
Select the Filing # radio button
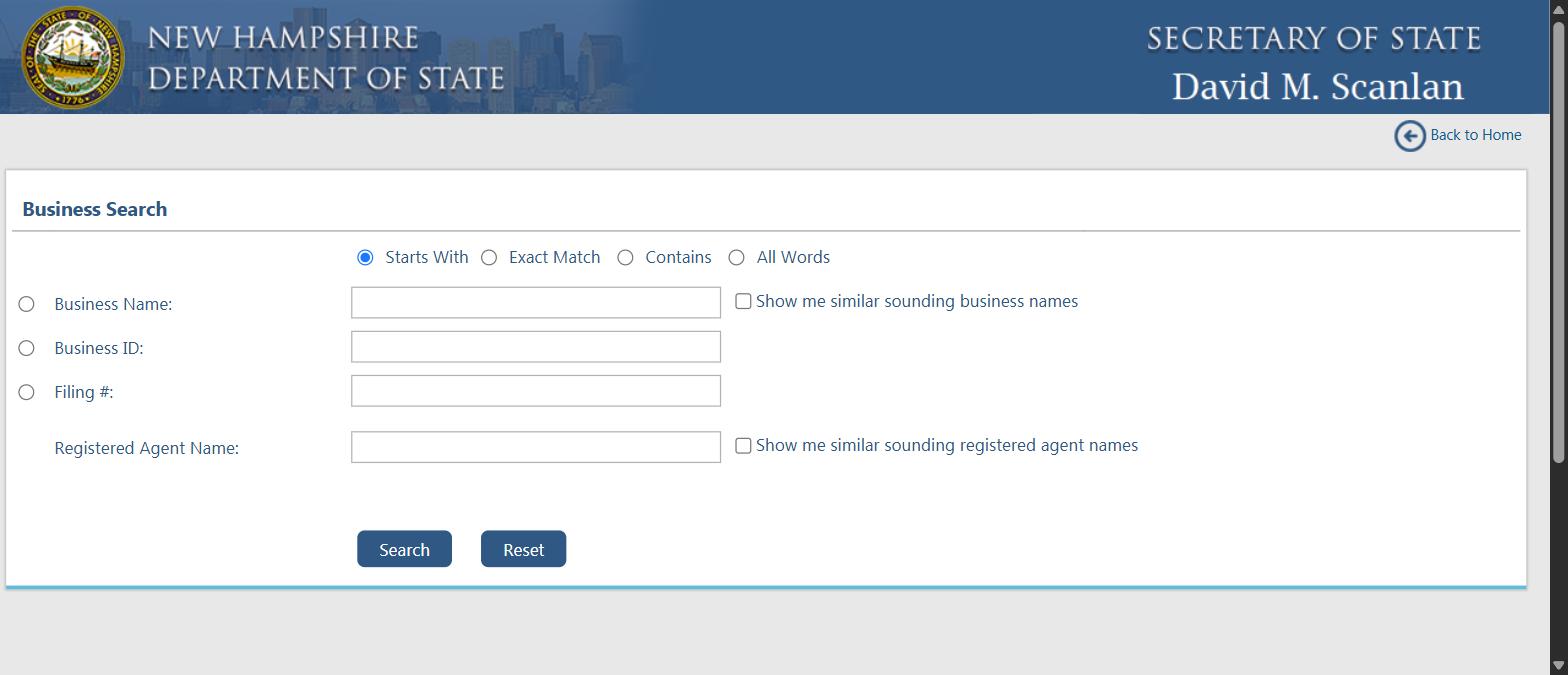[27, 392]
